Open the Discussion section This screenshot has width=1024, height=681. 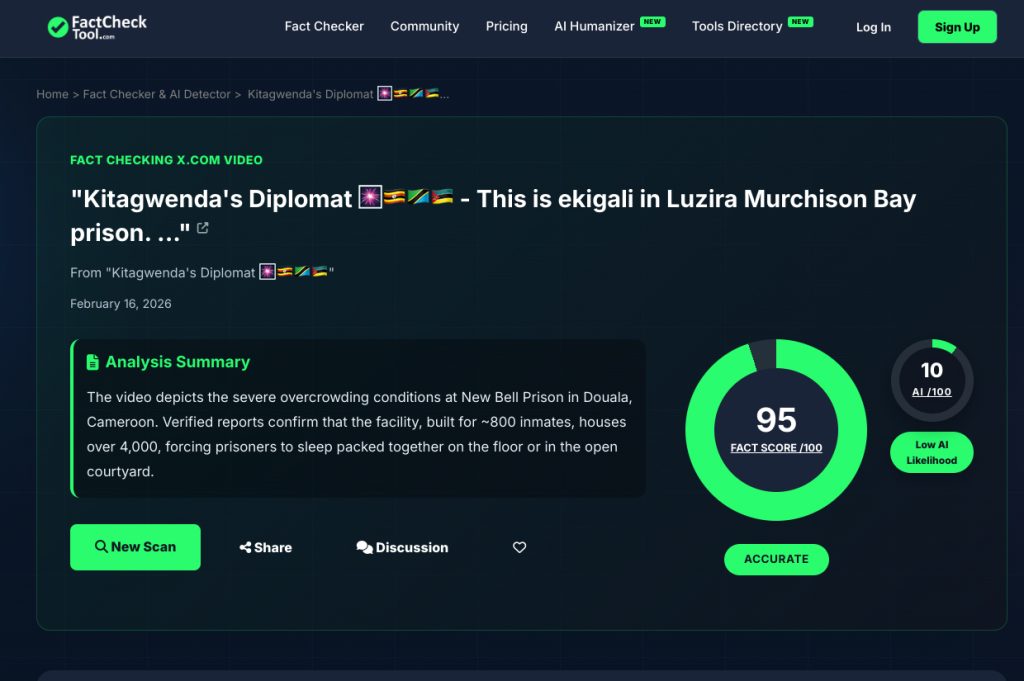click(x=402, y=547)
